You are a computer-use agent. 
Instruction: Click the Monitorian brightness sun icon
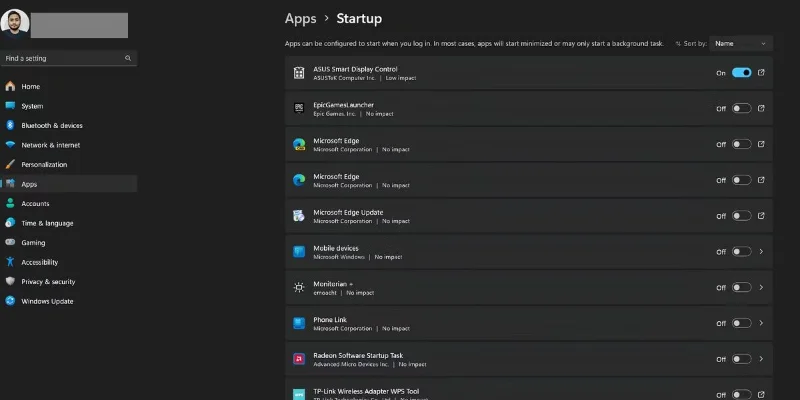click(298, 287)
